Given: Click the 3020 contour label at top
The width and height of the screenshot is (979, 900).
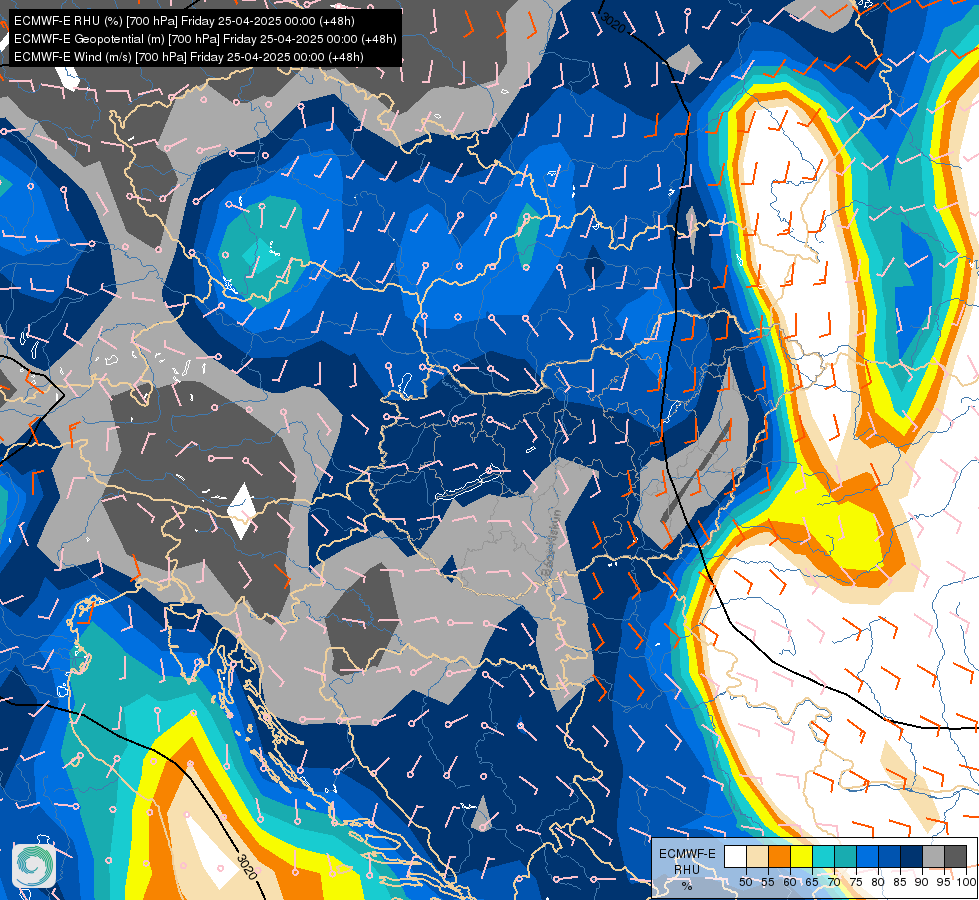Looking at the screenshot, I should pyautogui.click(x=612, y=22).
